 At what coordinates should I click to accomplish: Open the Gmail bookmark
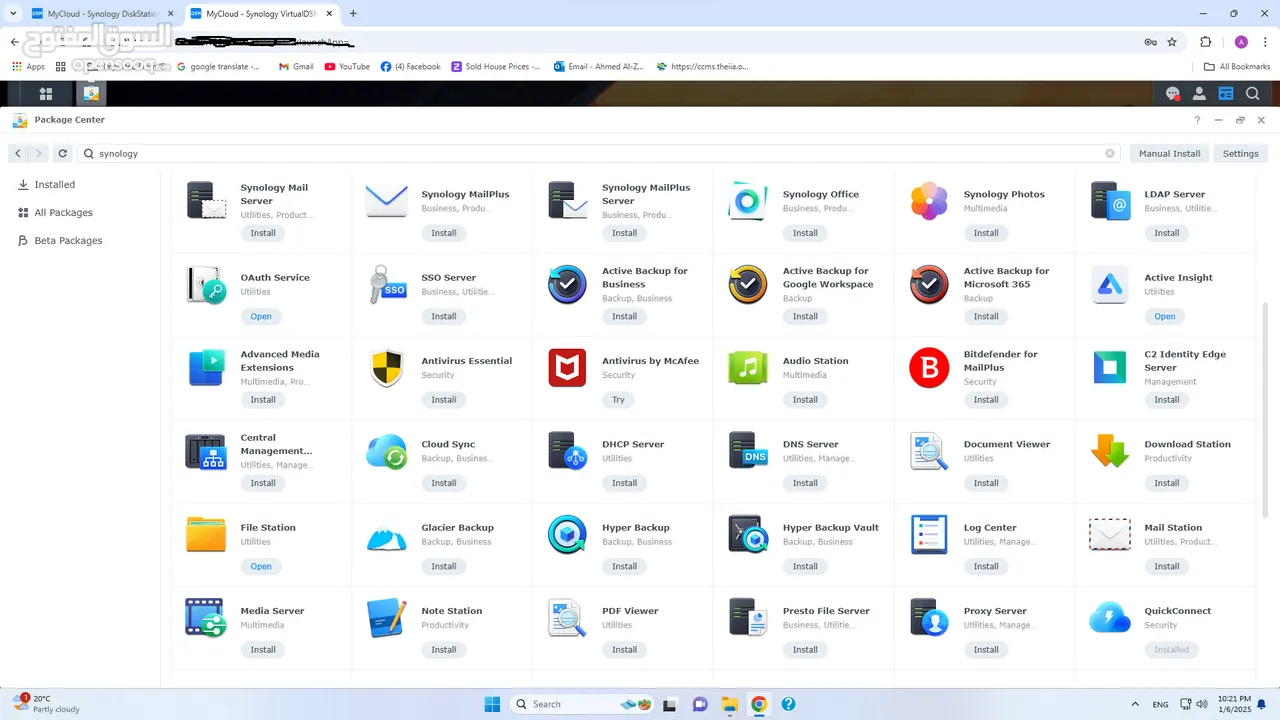(296, 66)
